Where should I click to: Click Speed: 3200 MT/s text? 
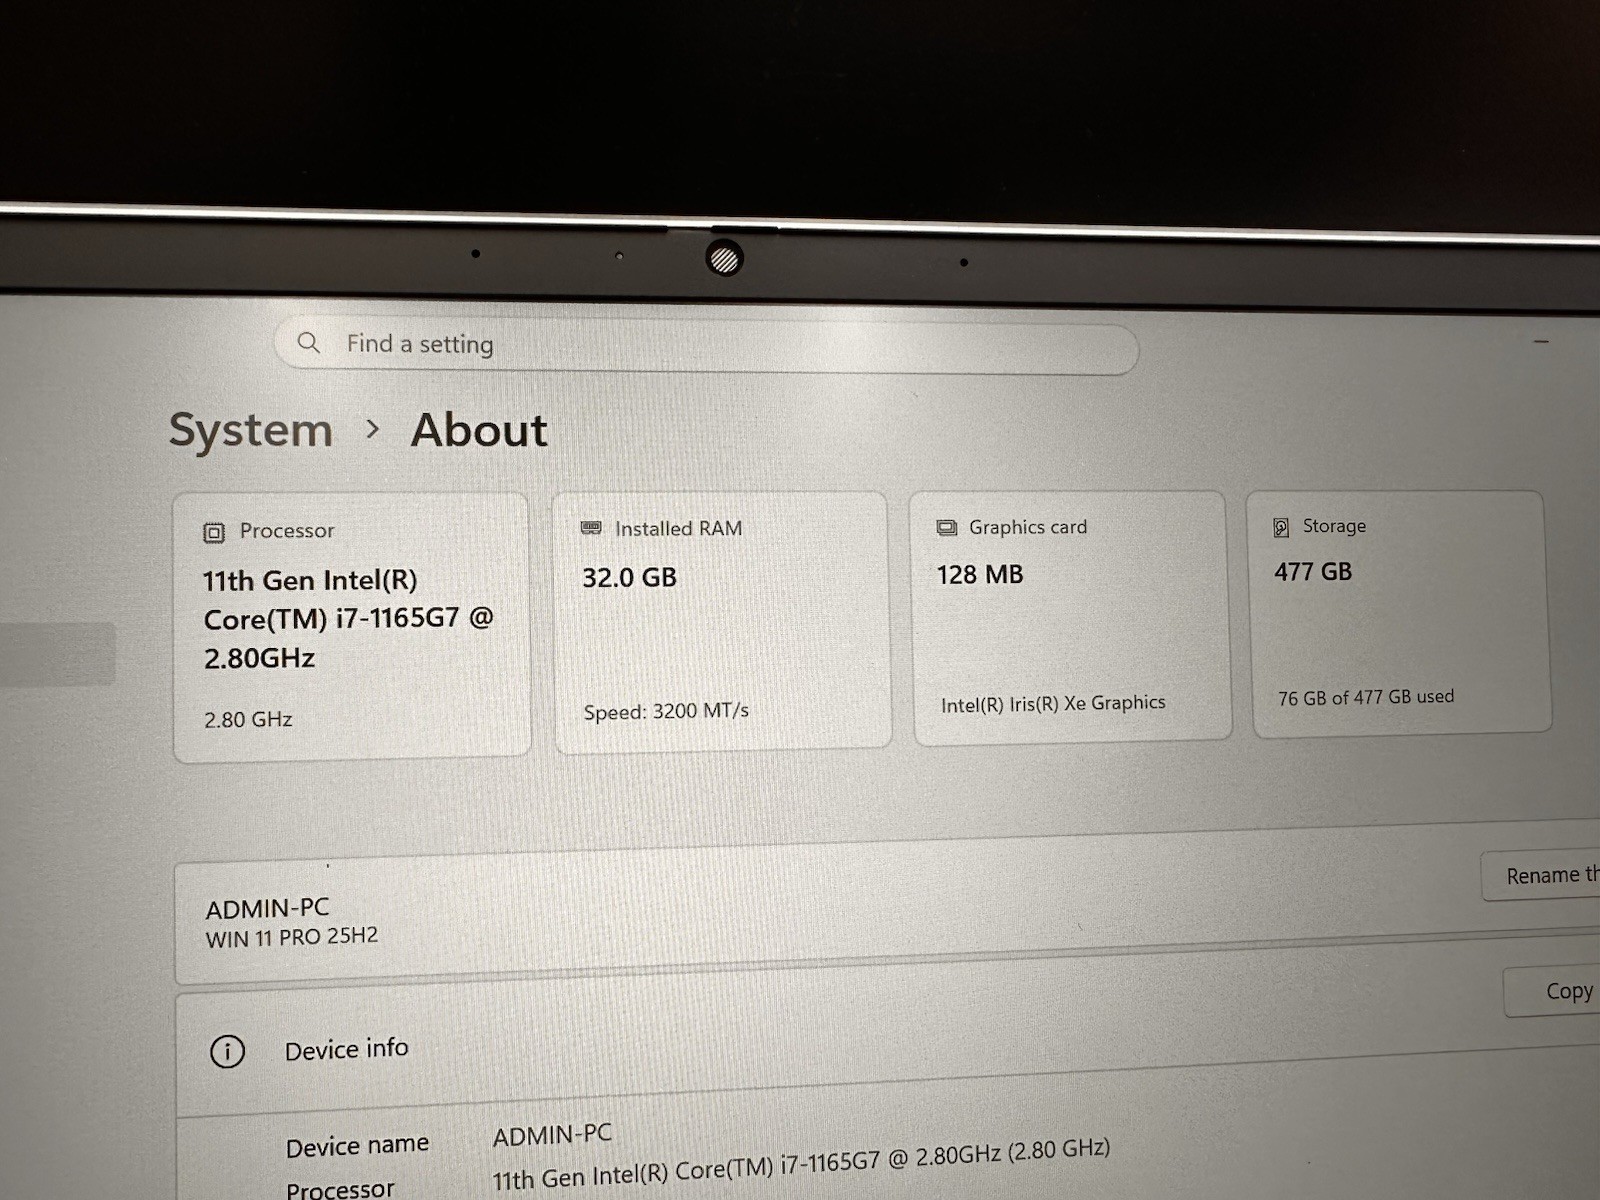coord(666,712)
